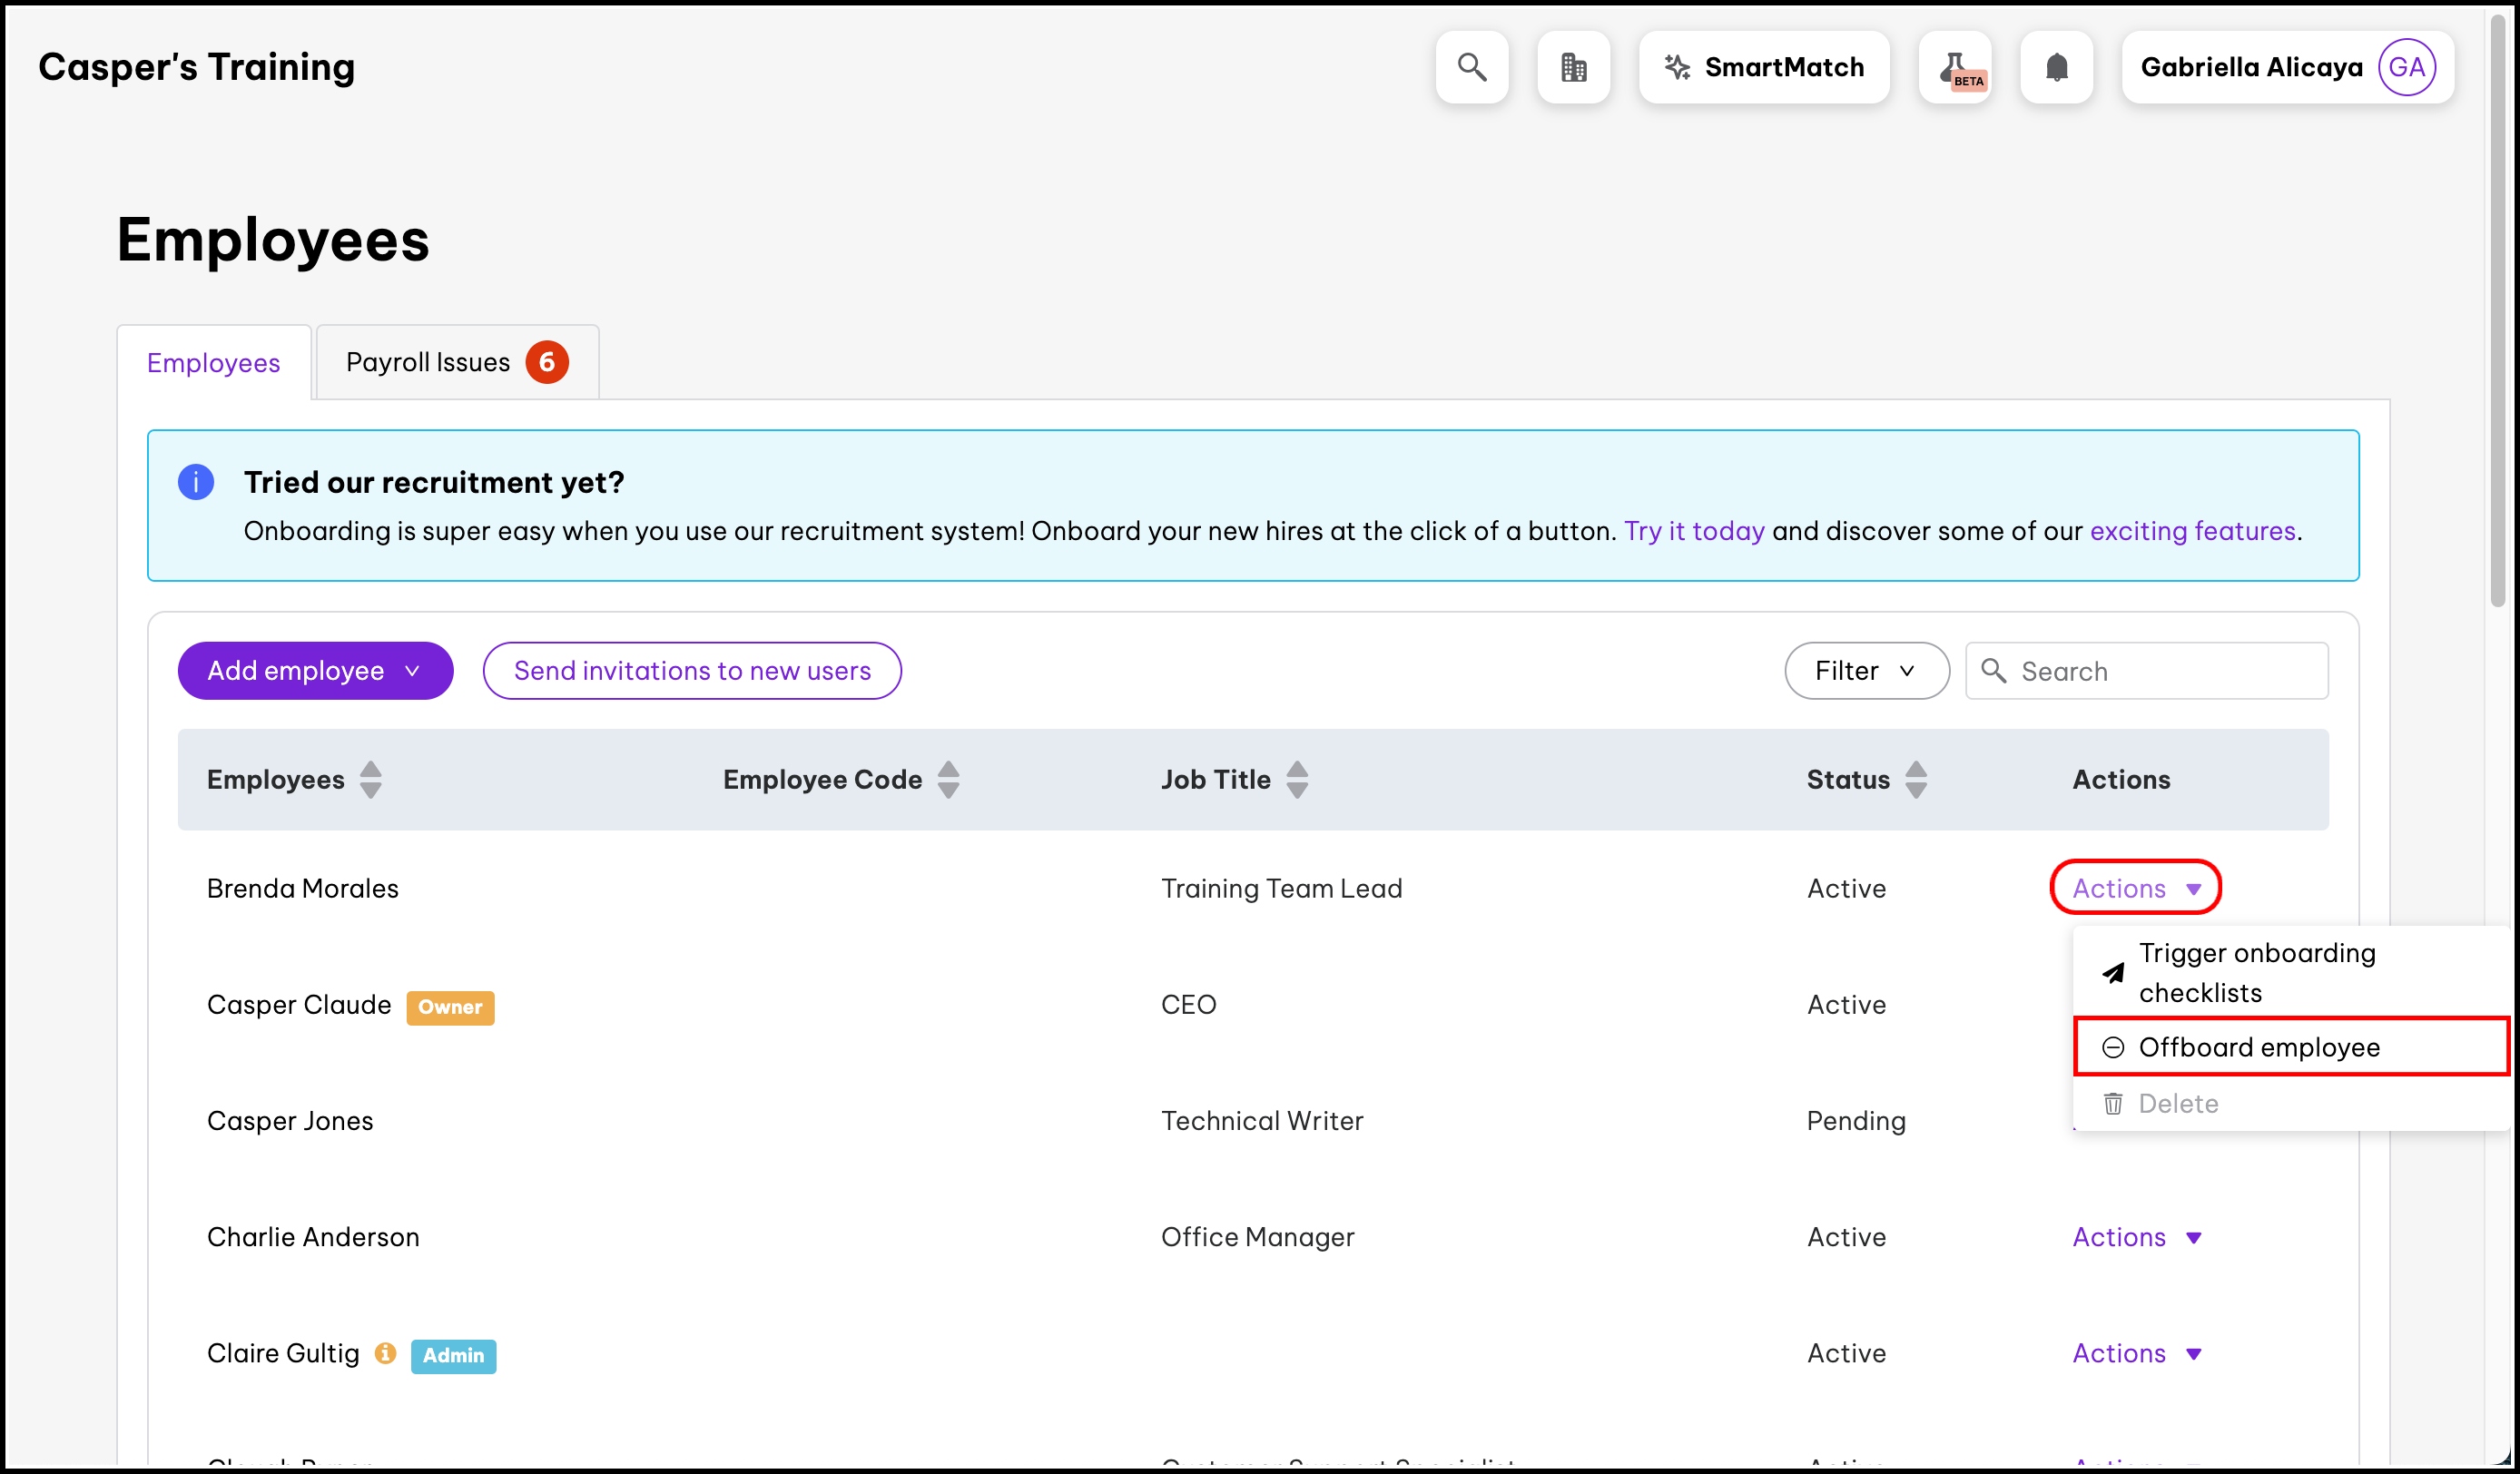The height and width of the screenshot is (1474, 2520).
Task: Expand Actions menu for Claire Gultig
Action: tap(2136, 1353)
